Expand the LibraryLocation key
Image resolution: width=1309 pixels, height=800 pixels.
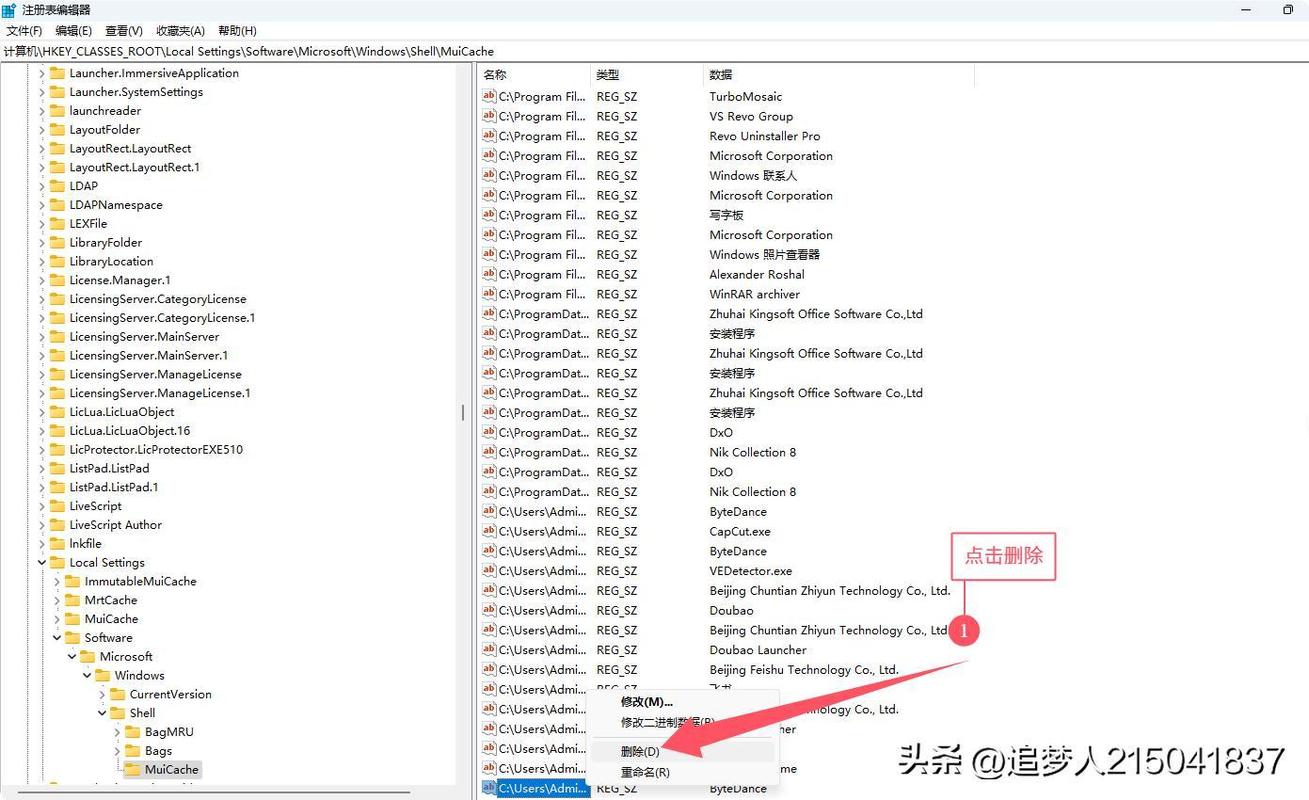(x=42, y=262)
